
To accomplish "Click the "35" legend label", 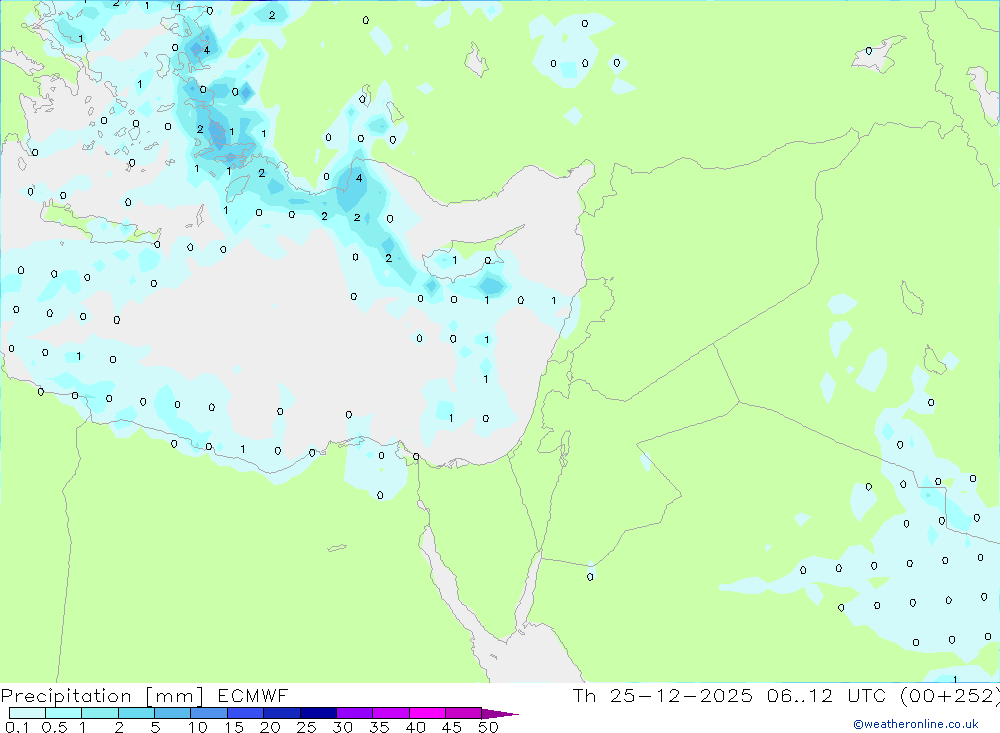I will [x=379, y=727].
